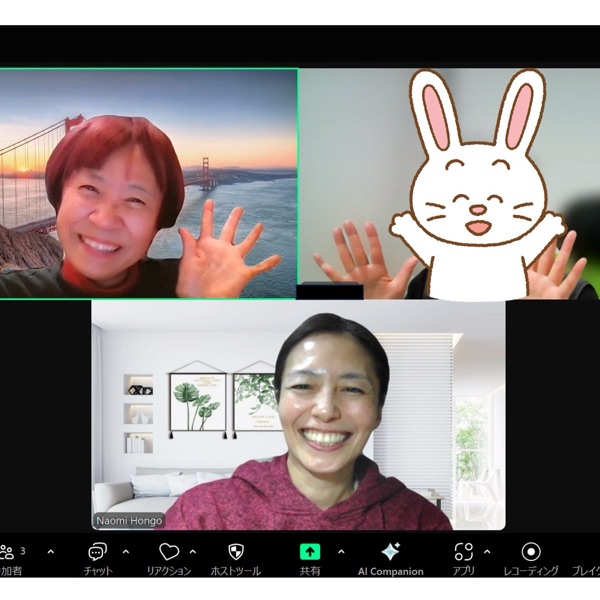The width and height of the screenshot is (600, 600).
Task: Open the participants panel (参加者)
Action: coord(8,552)
